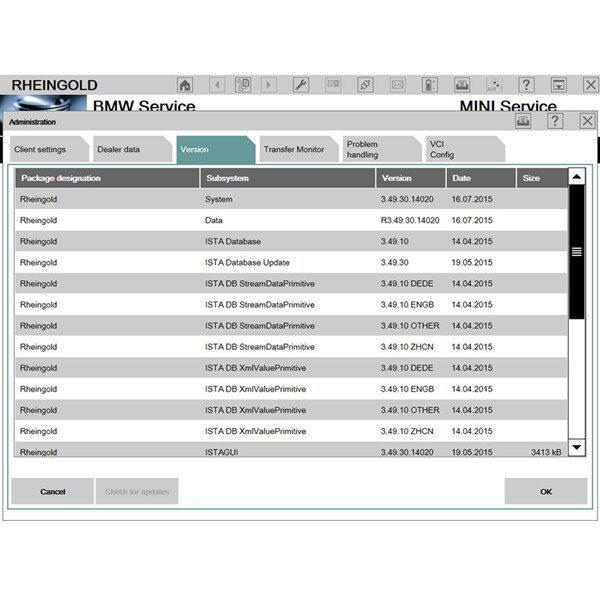
Task: Click Check for updates button
Action: [137, 491]
